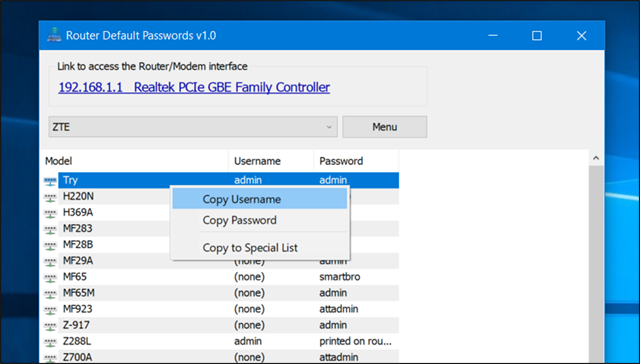Select the router icon beside the Try row
640x364 pixels.
point(50,181)
